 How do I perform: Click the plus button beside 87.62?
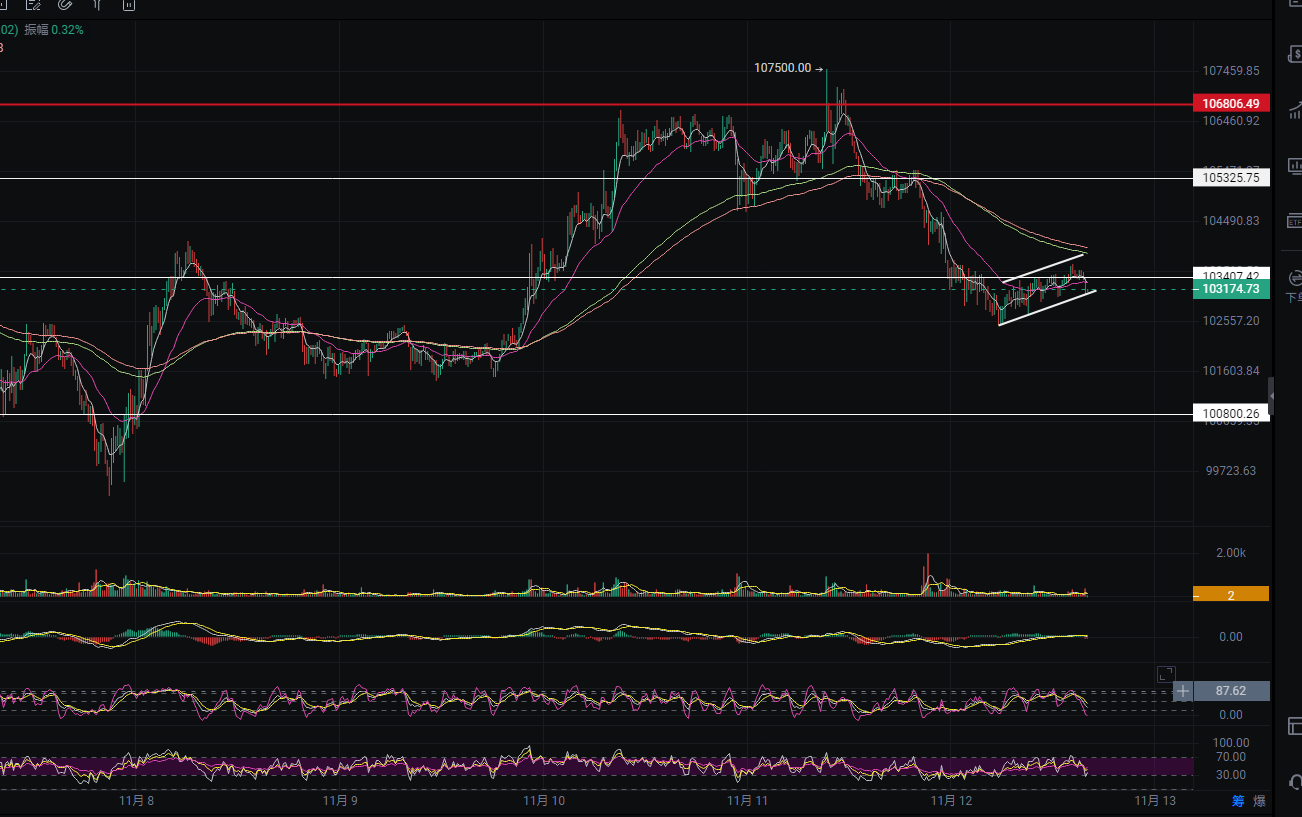coord(1183,691)
